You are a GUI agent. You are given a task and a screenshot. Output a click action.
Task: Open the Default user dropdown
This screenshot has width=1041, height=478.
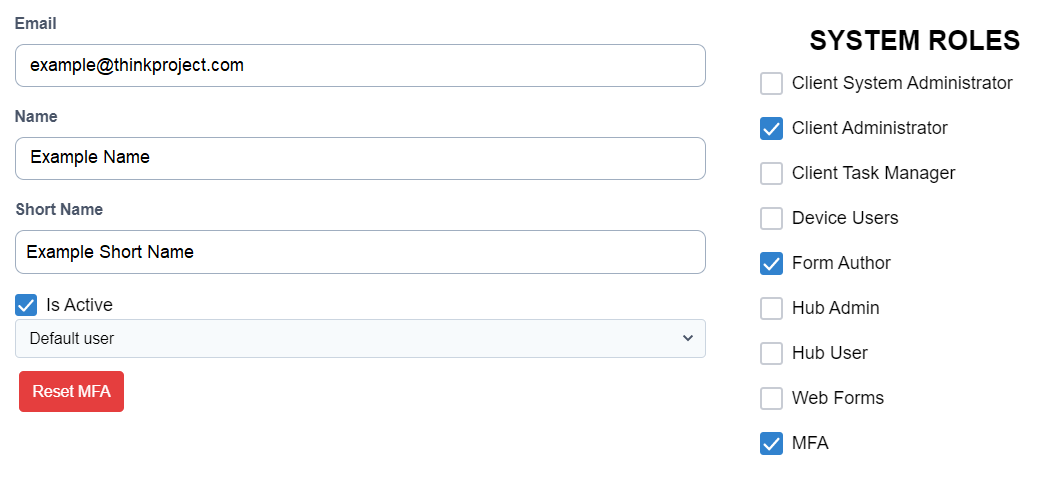[360, 338]
